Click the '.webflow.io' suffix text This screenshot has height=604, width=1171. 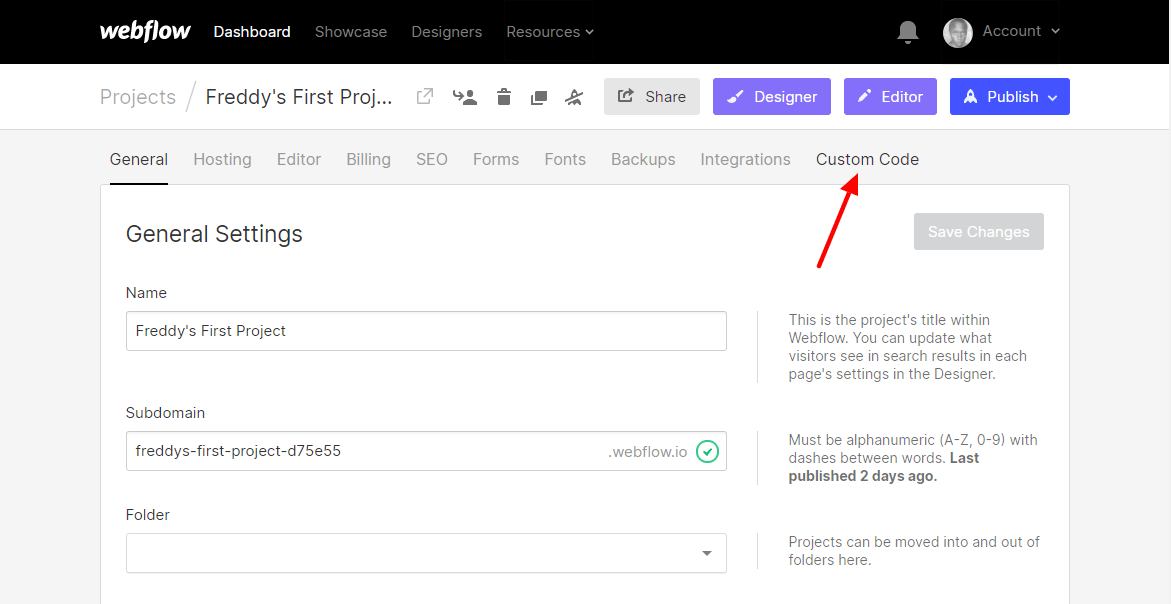(647, 452)
